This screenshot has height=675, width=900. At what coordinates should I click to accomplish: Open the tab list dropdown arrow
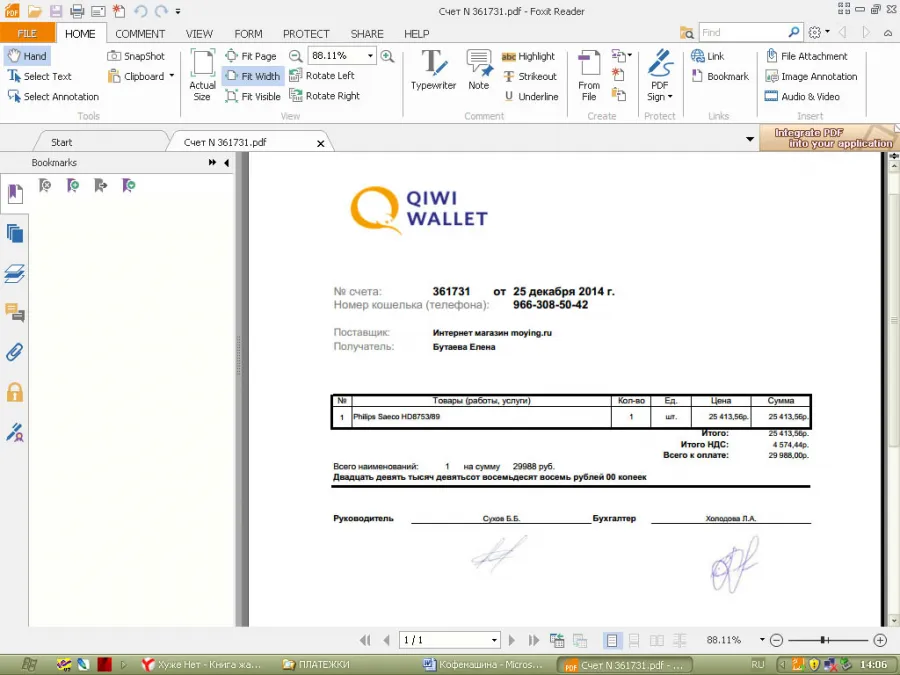(x=750, y=139)
